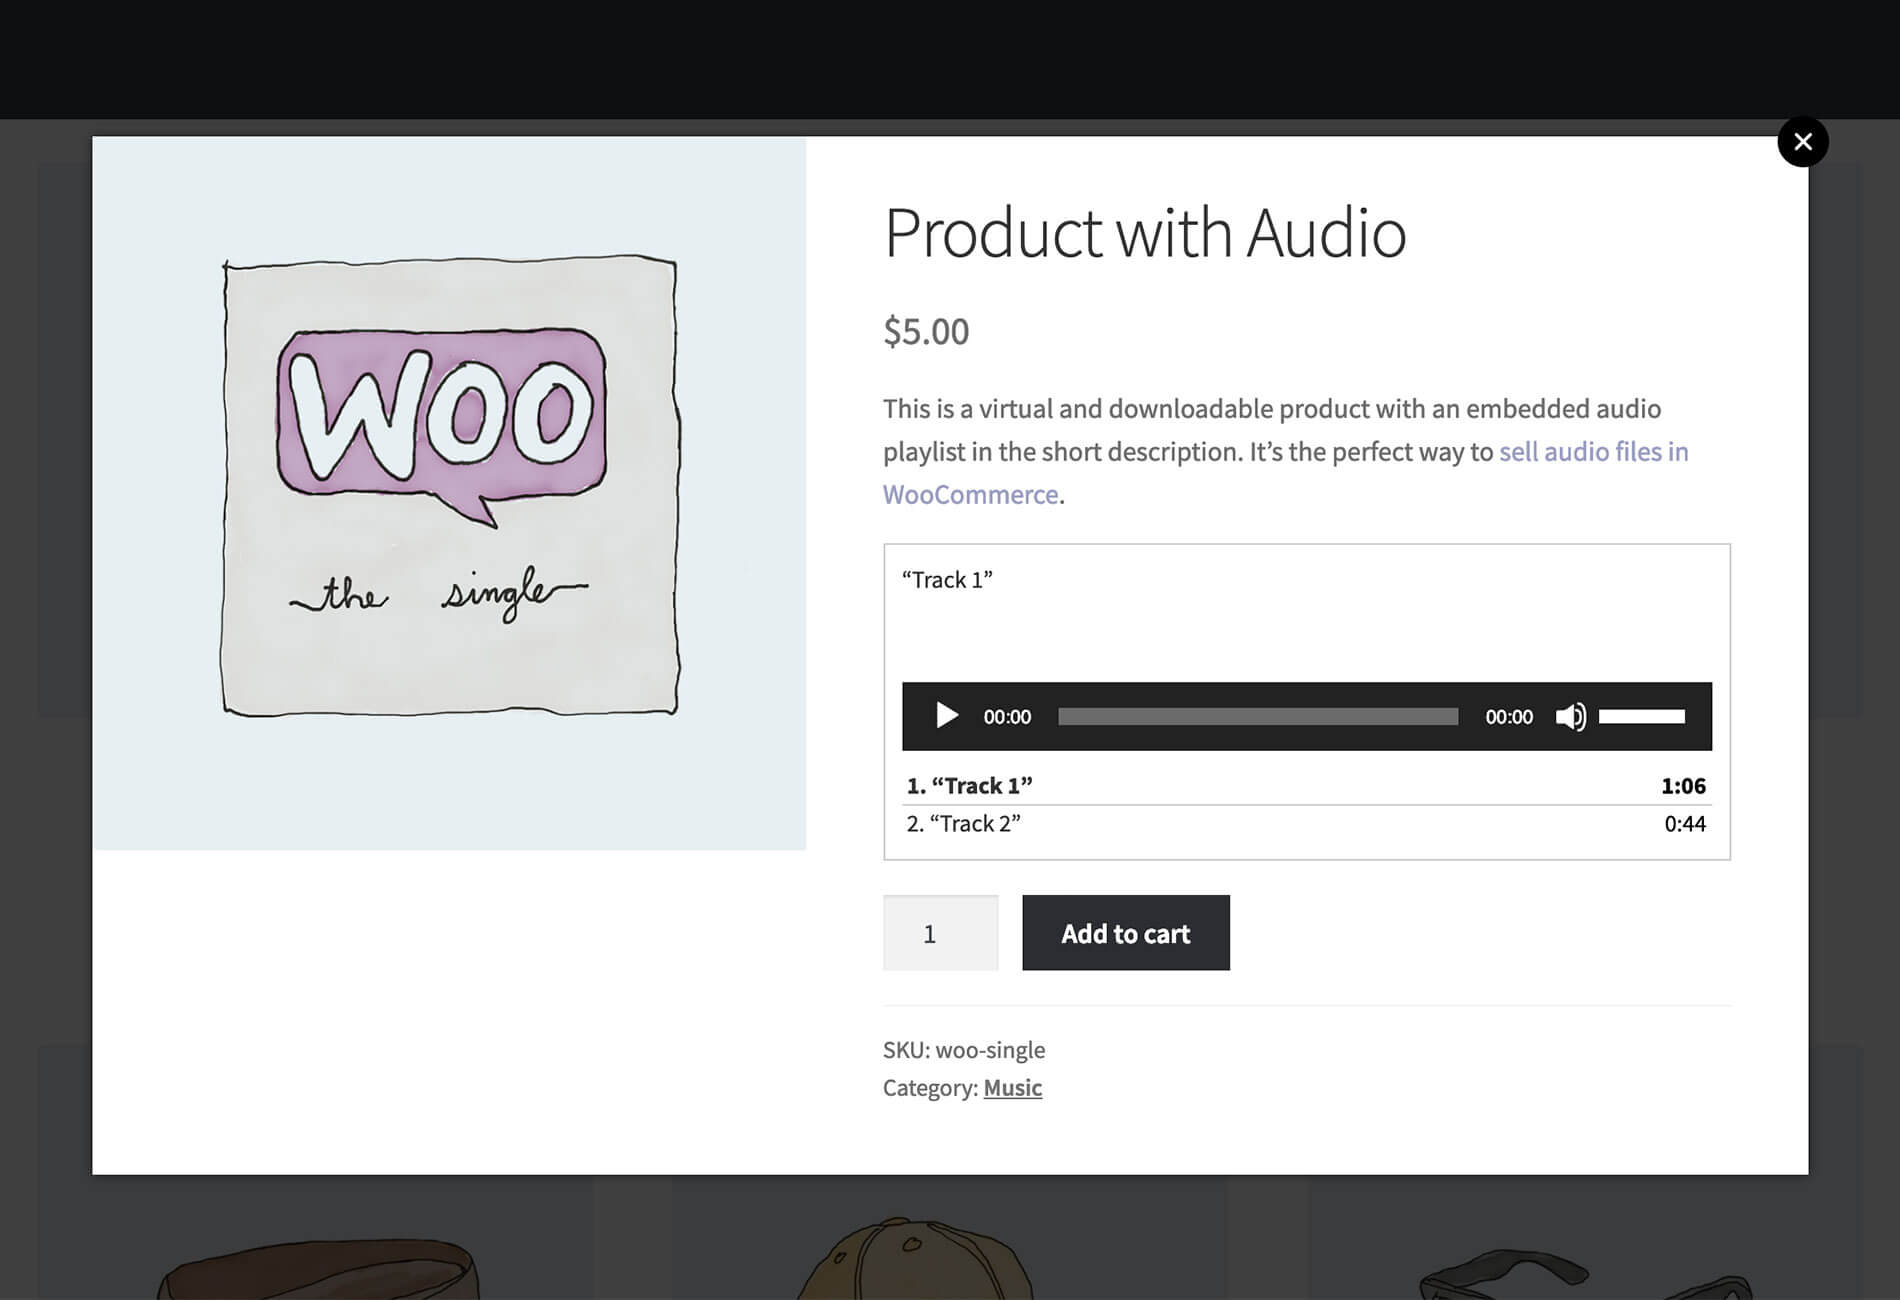Click the SKU woo-single text

point(964,1050)
